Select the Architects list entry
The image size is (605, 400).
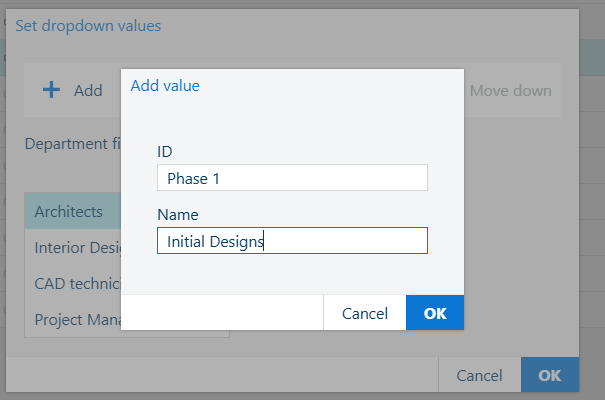coord(69,212)
